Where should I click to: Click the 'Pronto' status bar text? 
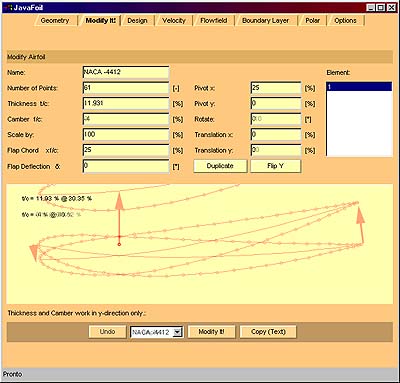point(12,374)
